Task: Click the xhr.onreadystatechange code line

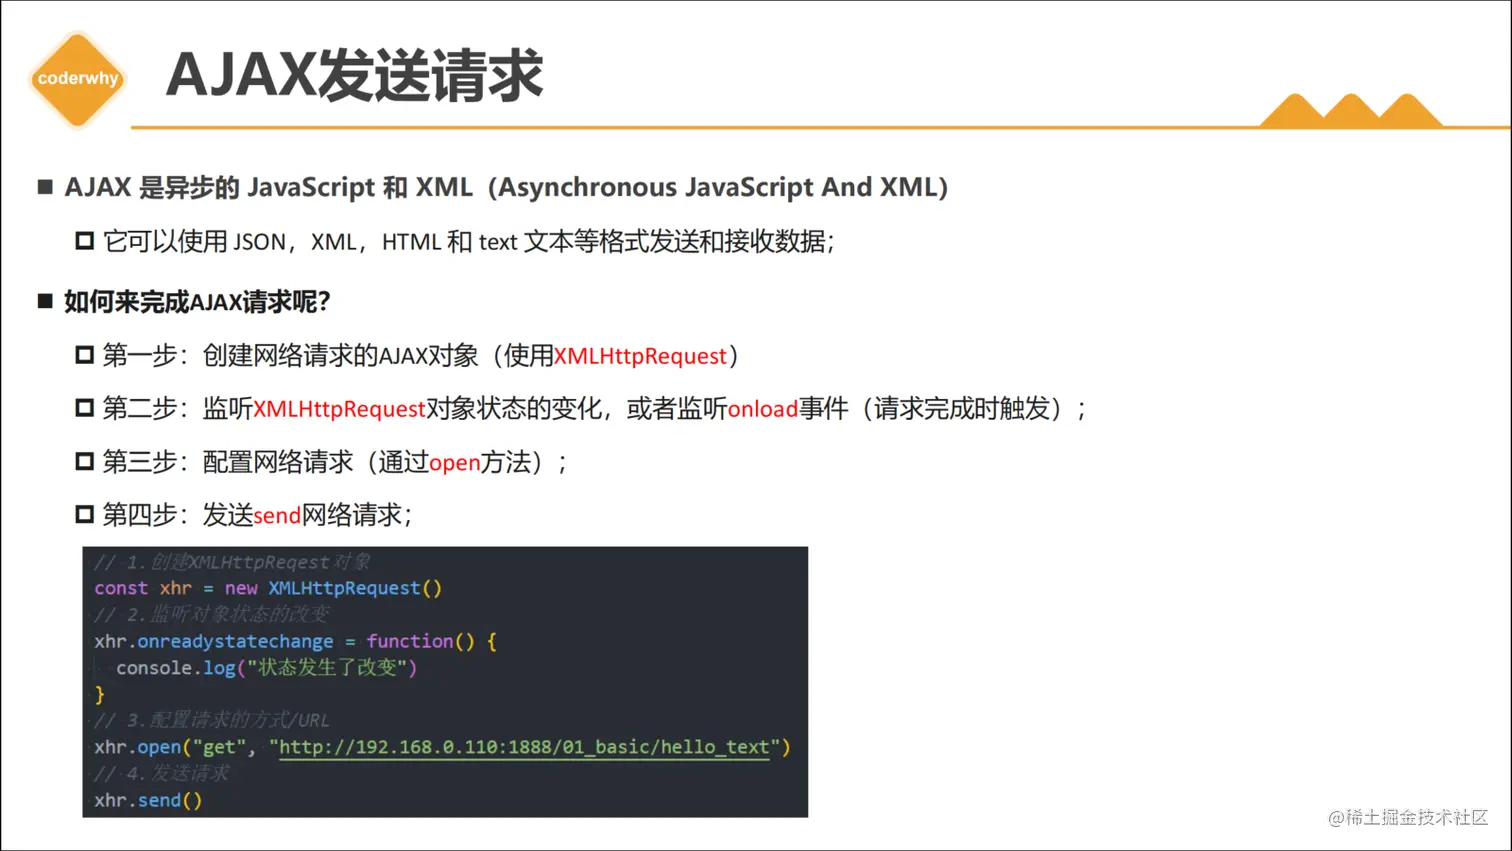Action: (x=295, y=641)
